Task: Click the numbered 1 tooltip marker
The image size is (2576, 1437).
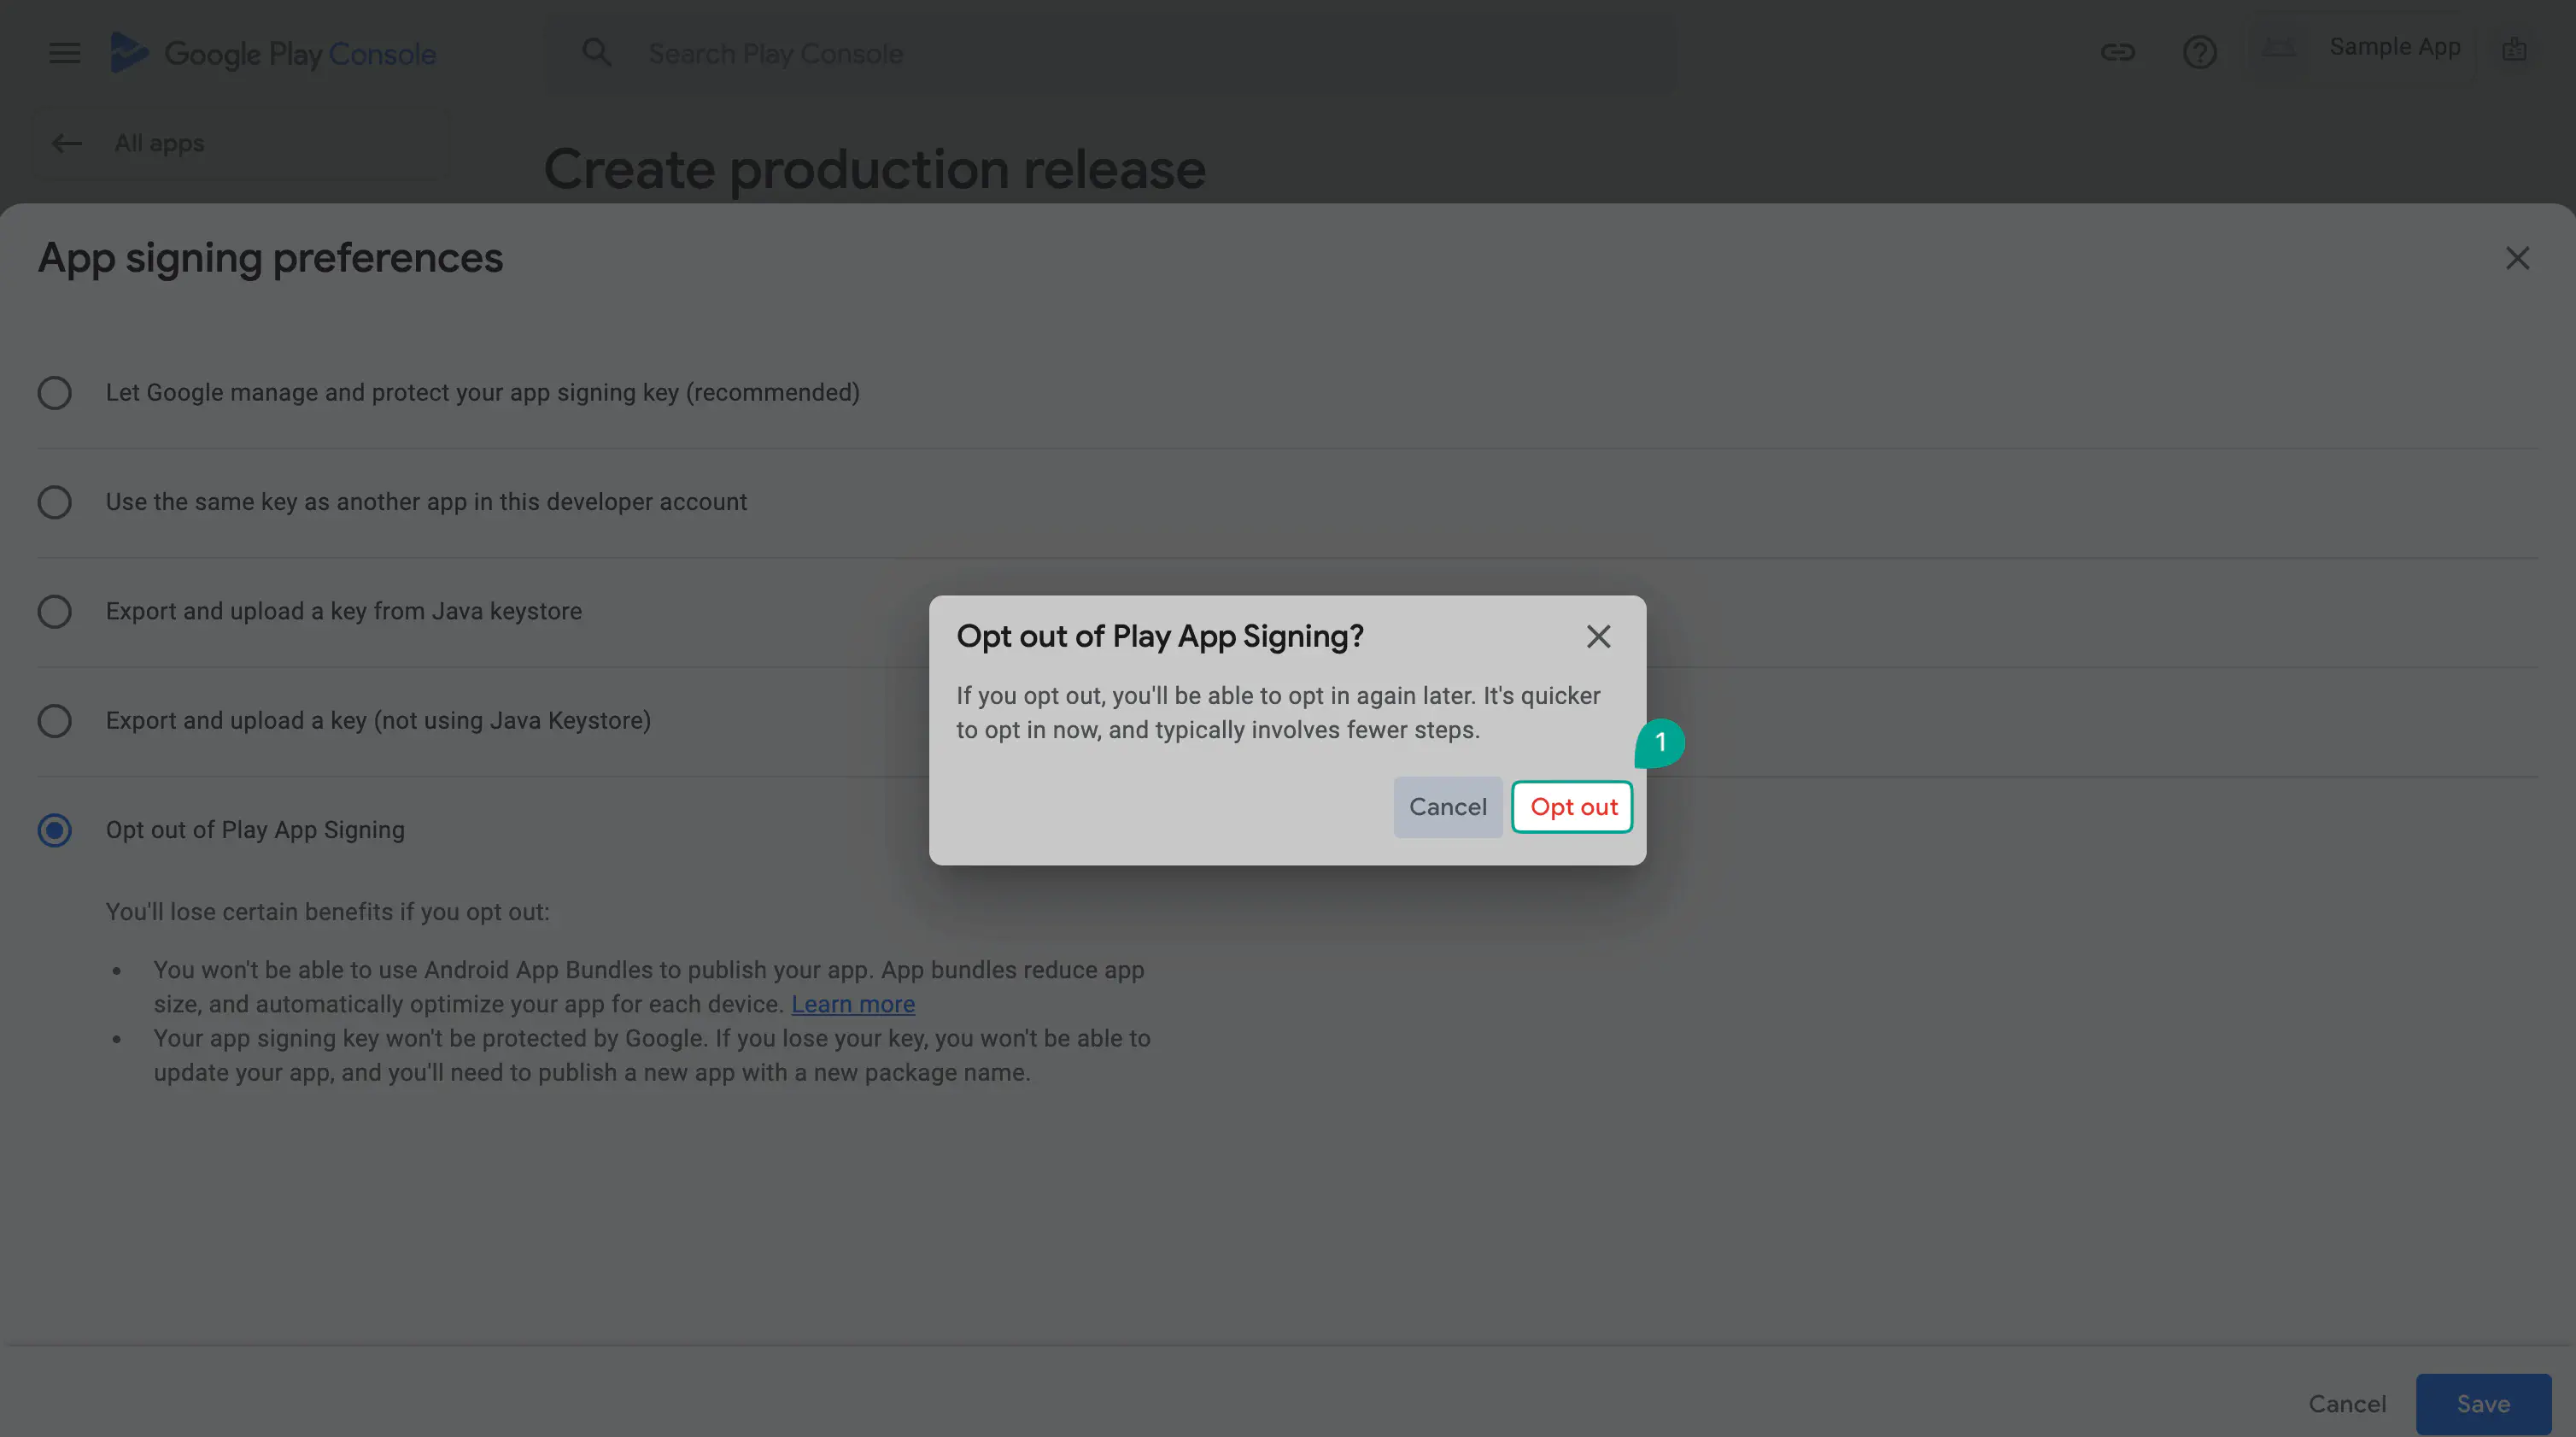Action: [x=1660, y=743]
